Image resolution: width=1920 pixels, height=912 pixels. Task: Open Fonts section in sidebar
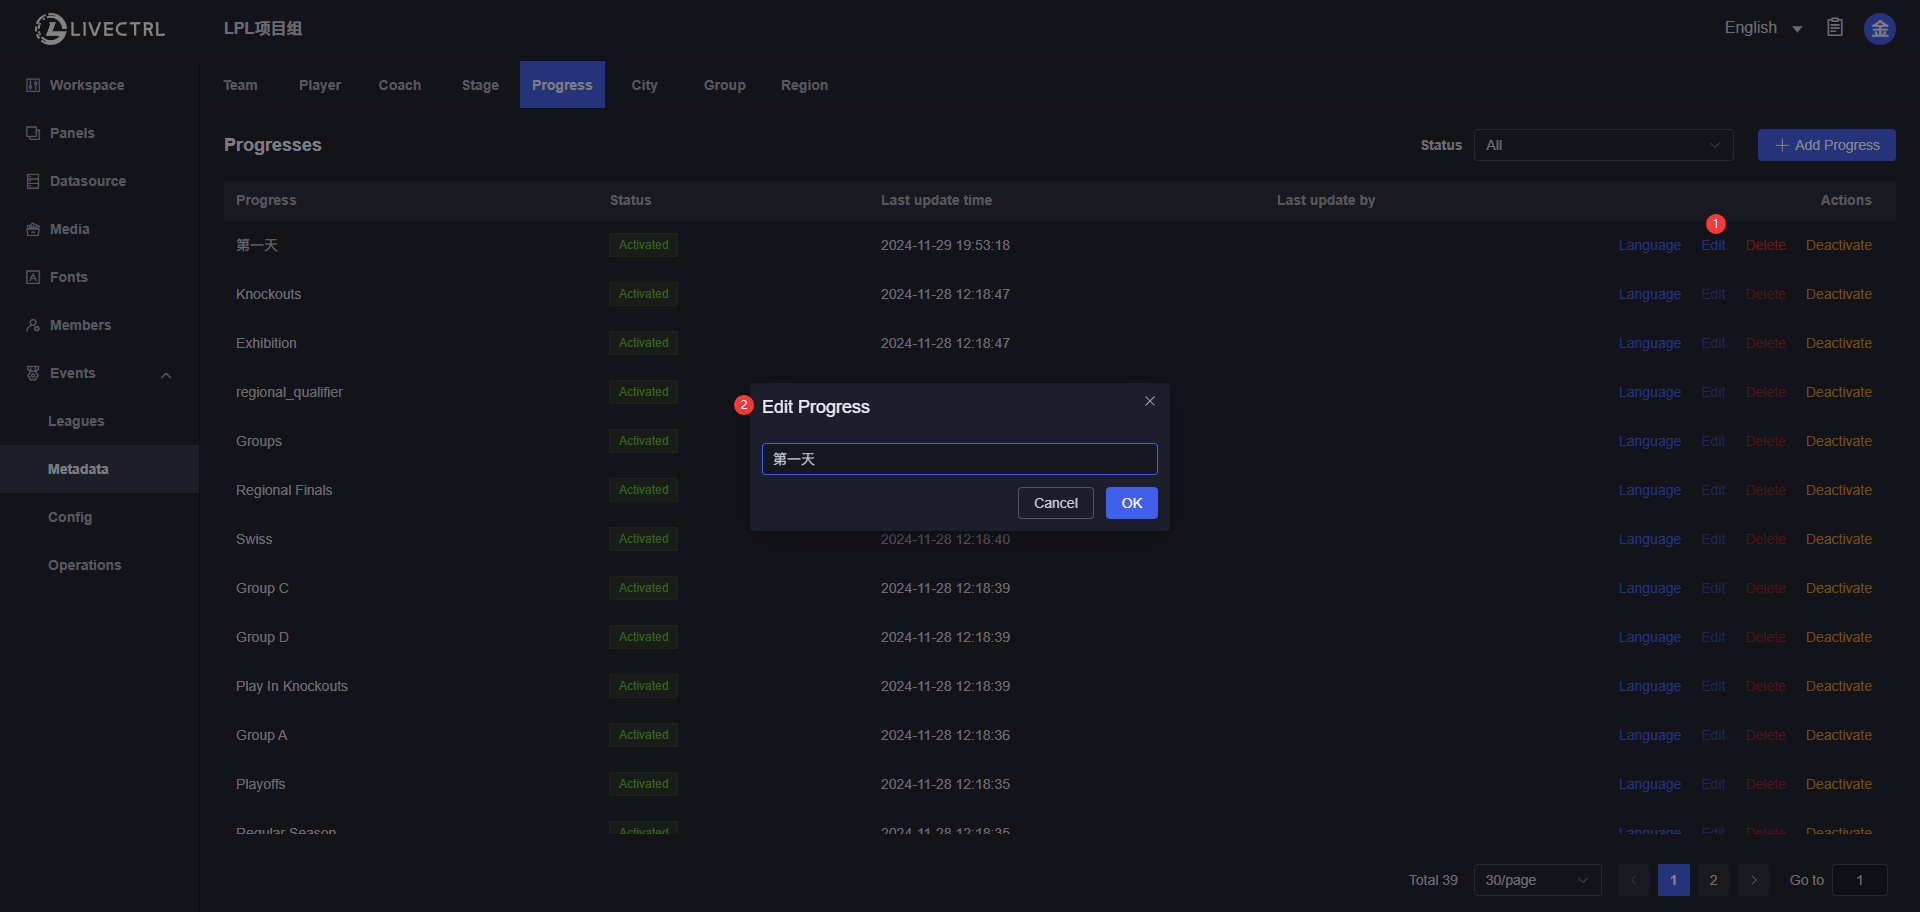coord(68,277)
